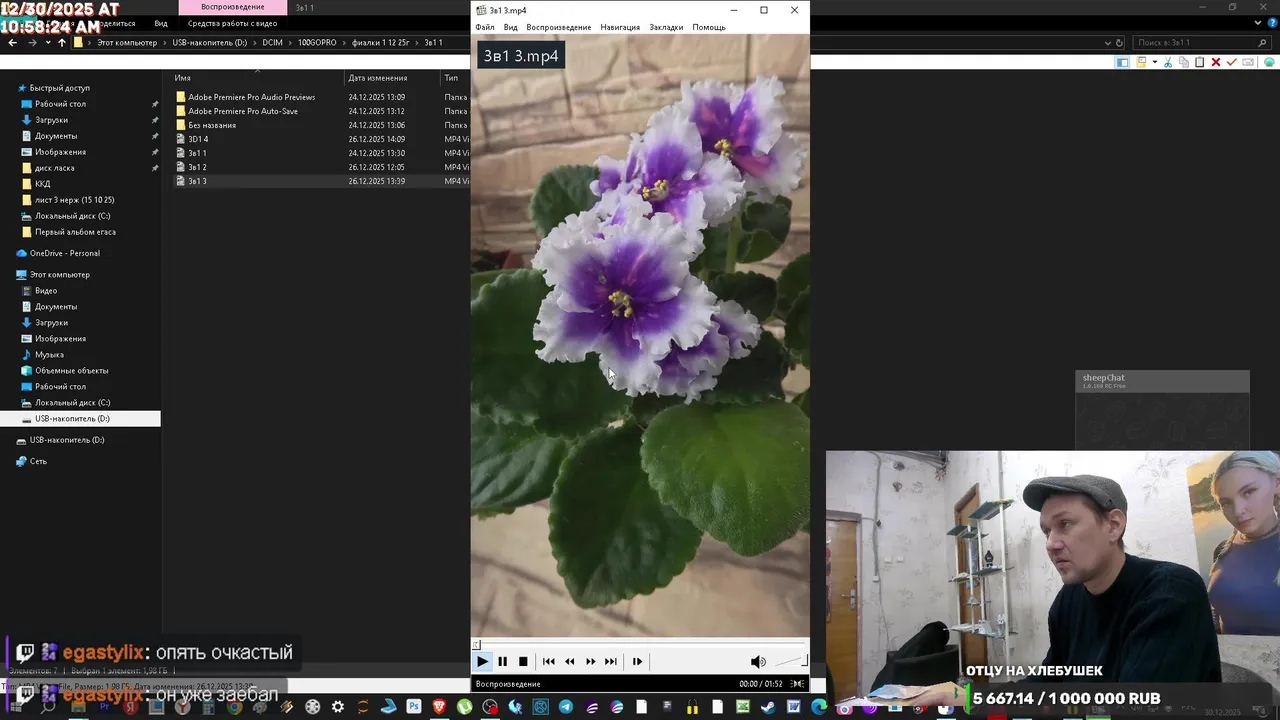
Task: Stop the video playback
Action: pyautogui.click(x=523, y=661)
